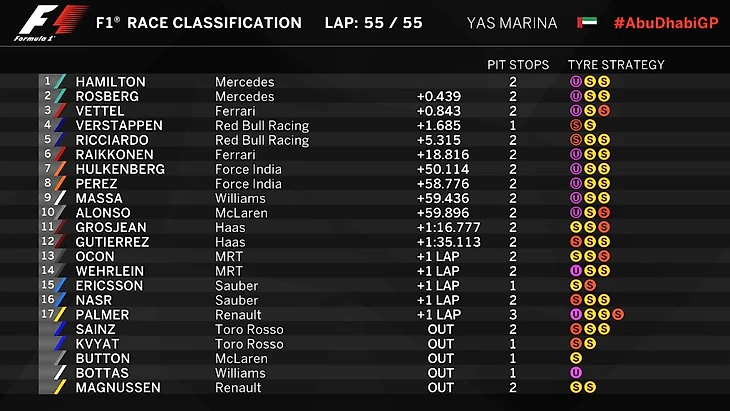Screen dimensions: 730x411
Task: Click Sainz's OUT status
Action: (440, 330)
